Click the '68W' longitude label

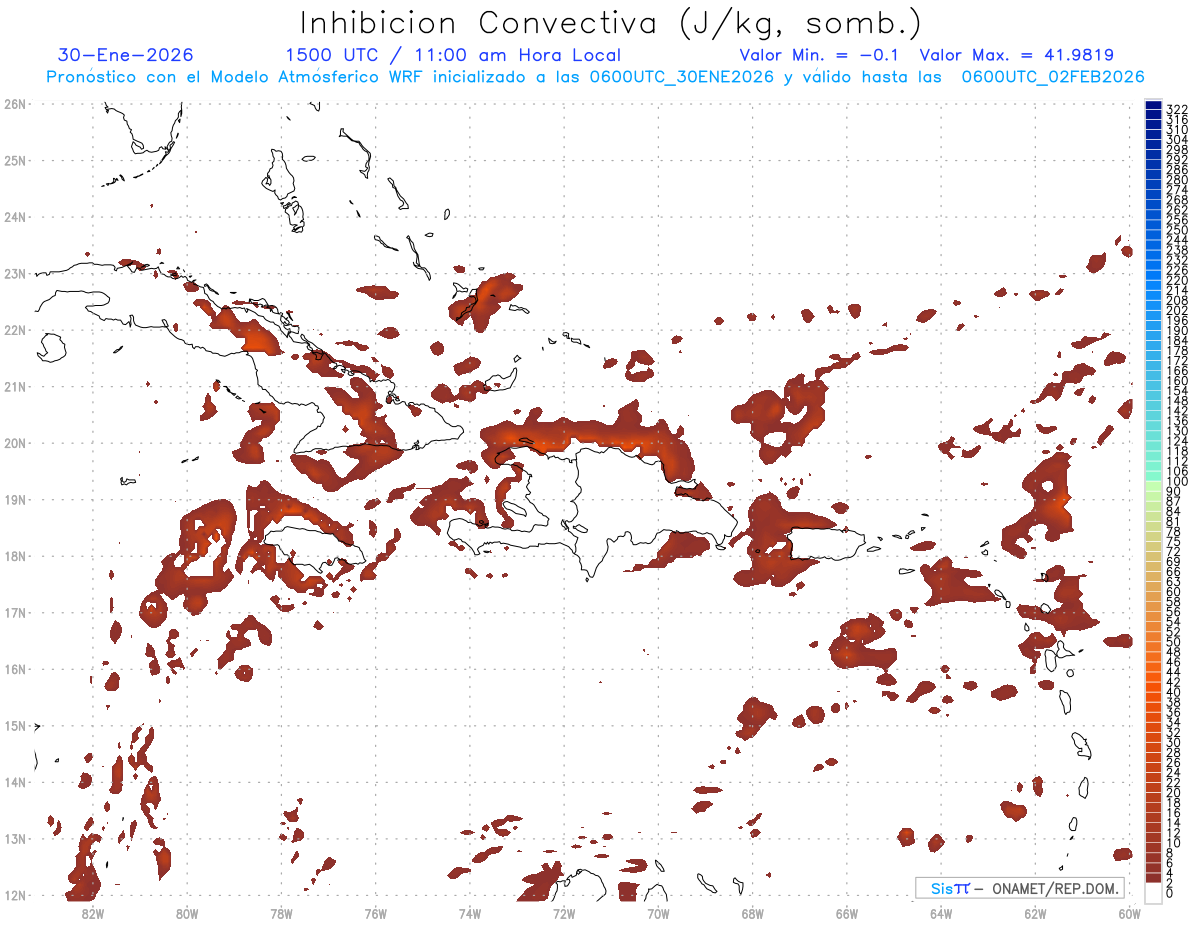point(752,913)
